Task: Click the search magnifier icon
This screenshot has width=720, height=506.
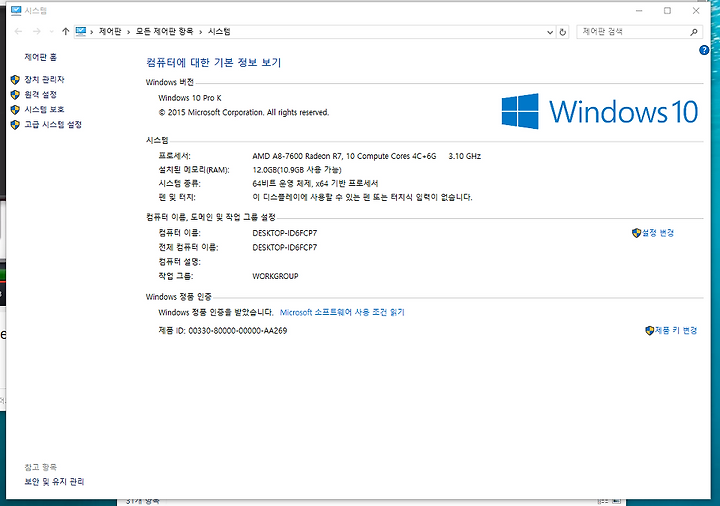Action: [694, 32]
